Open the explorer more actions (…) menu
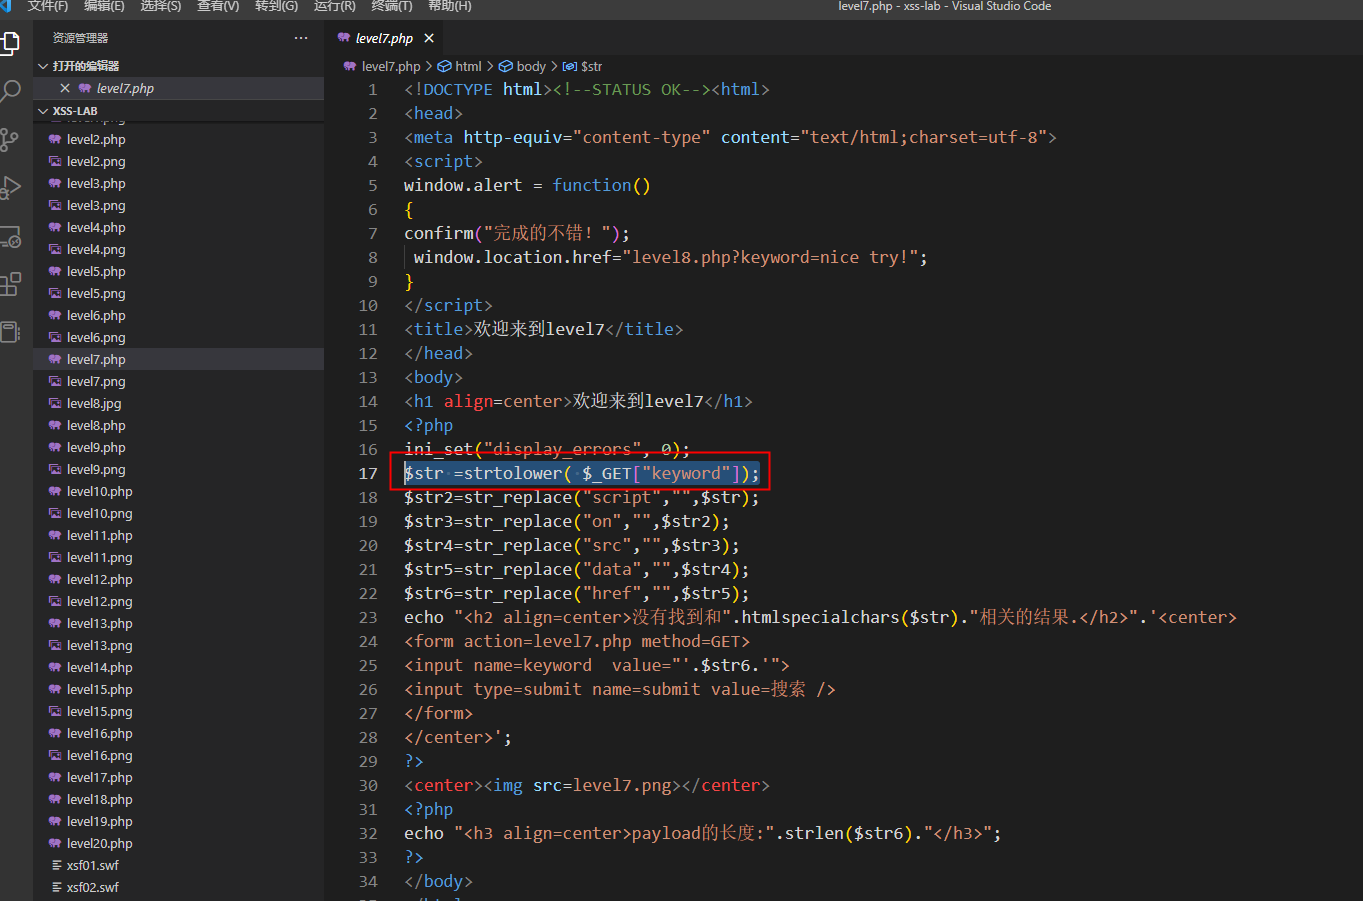The width and height of the screenshot is (1363, 901). click(301, 38)
